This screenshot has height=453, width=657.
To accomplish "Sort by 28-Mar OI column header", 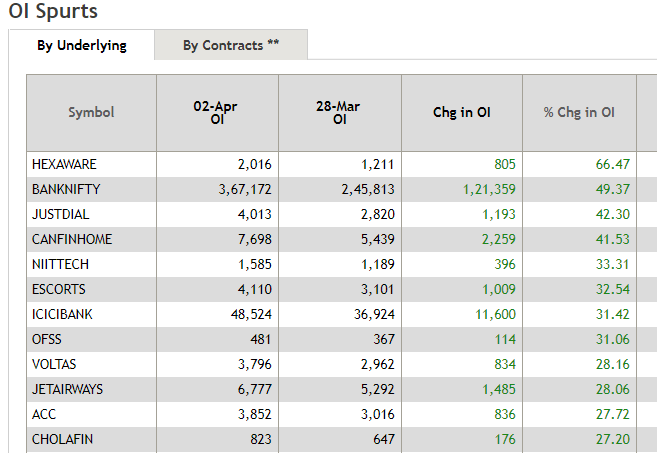I will [338, 112].
